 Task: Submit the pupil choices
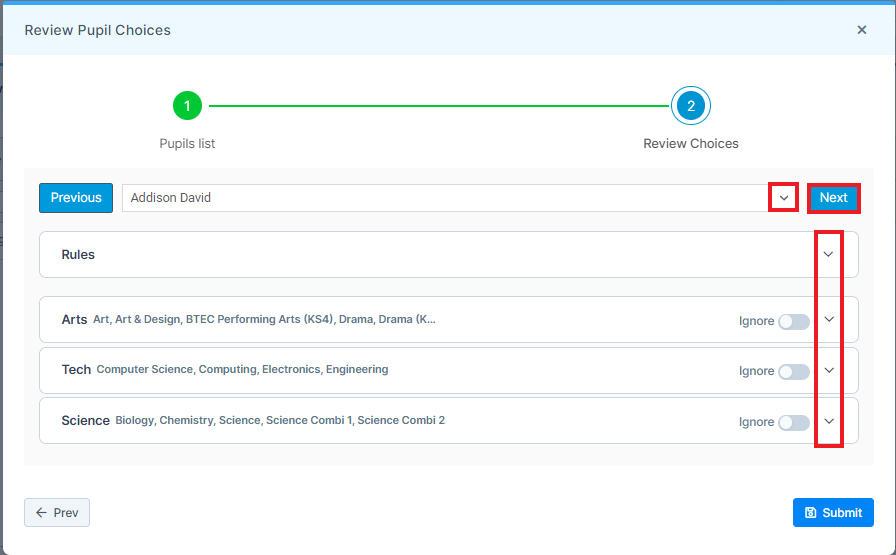coord(833,513)
